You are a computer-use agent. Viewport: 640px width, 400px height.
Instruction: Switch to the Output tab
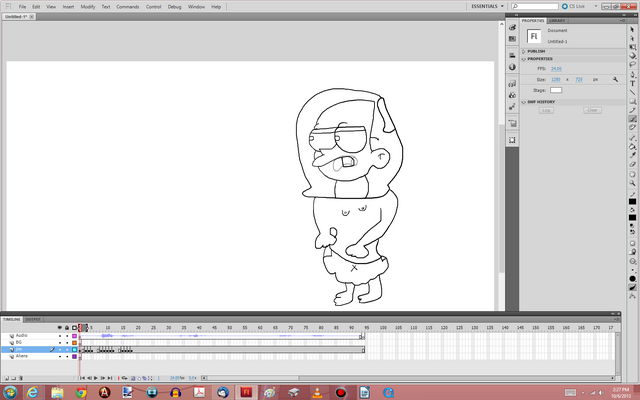pos(33,319)
